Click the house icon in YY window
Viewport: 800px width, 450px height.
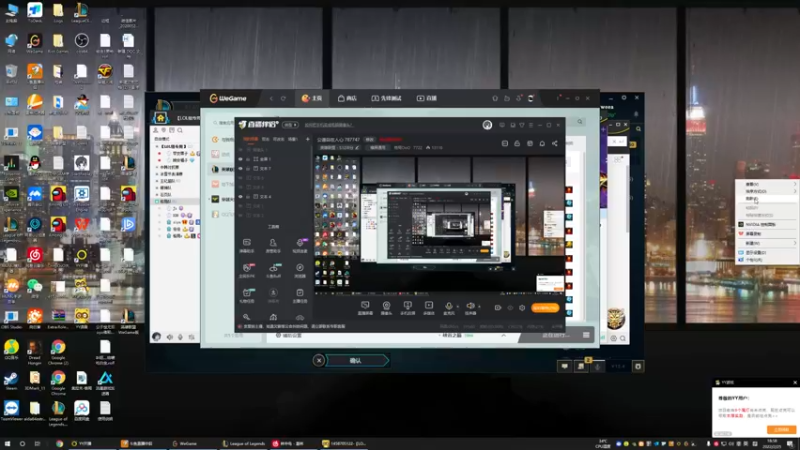[161, 118]
